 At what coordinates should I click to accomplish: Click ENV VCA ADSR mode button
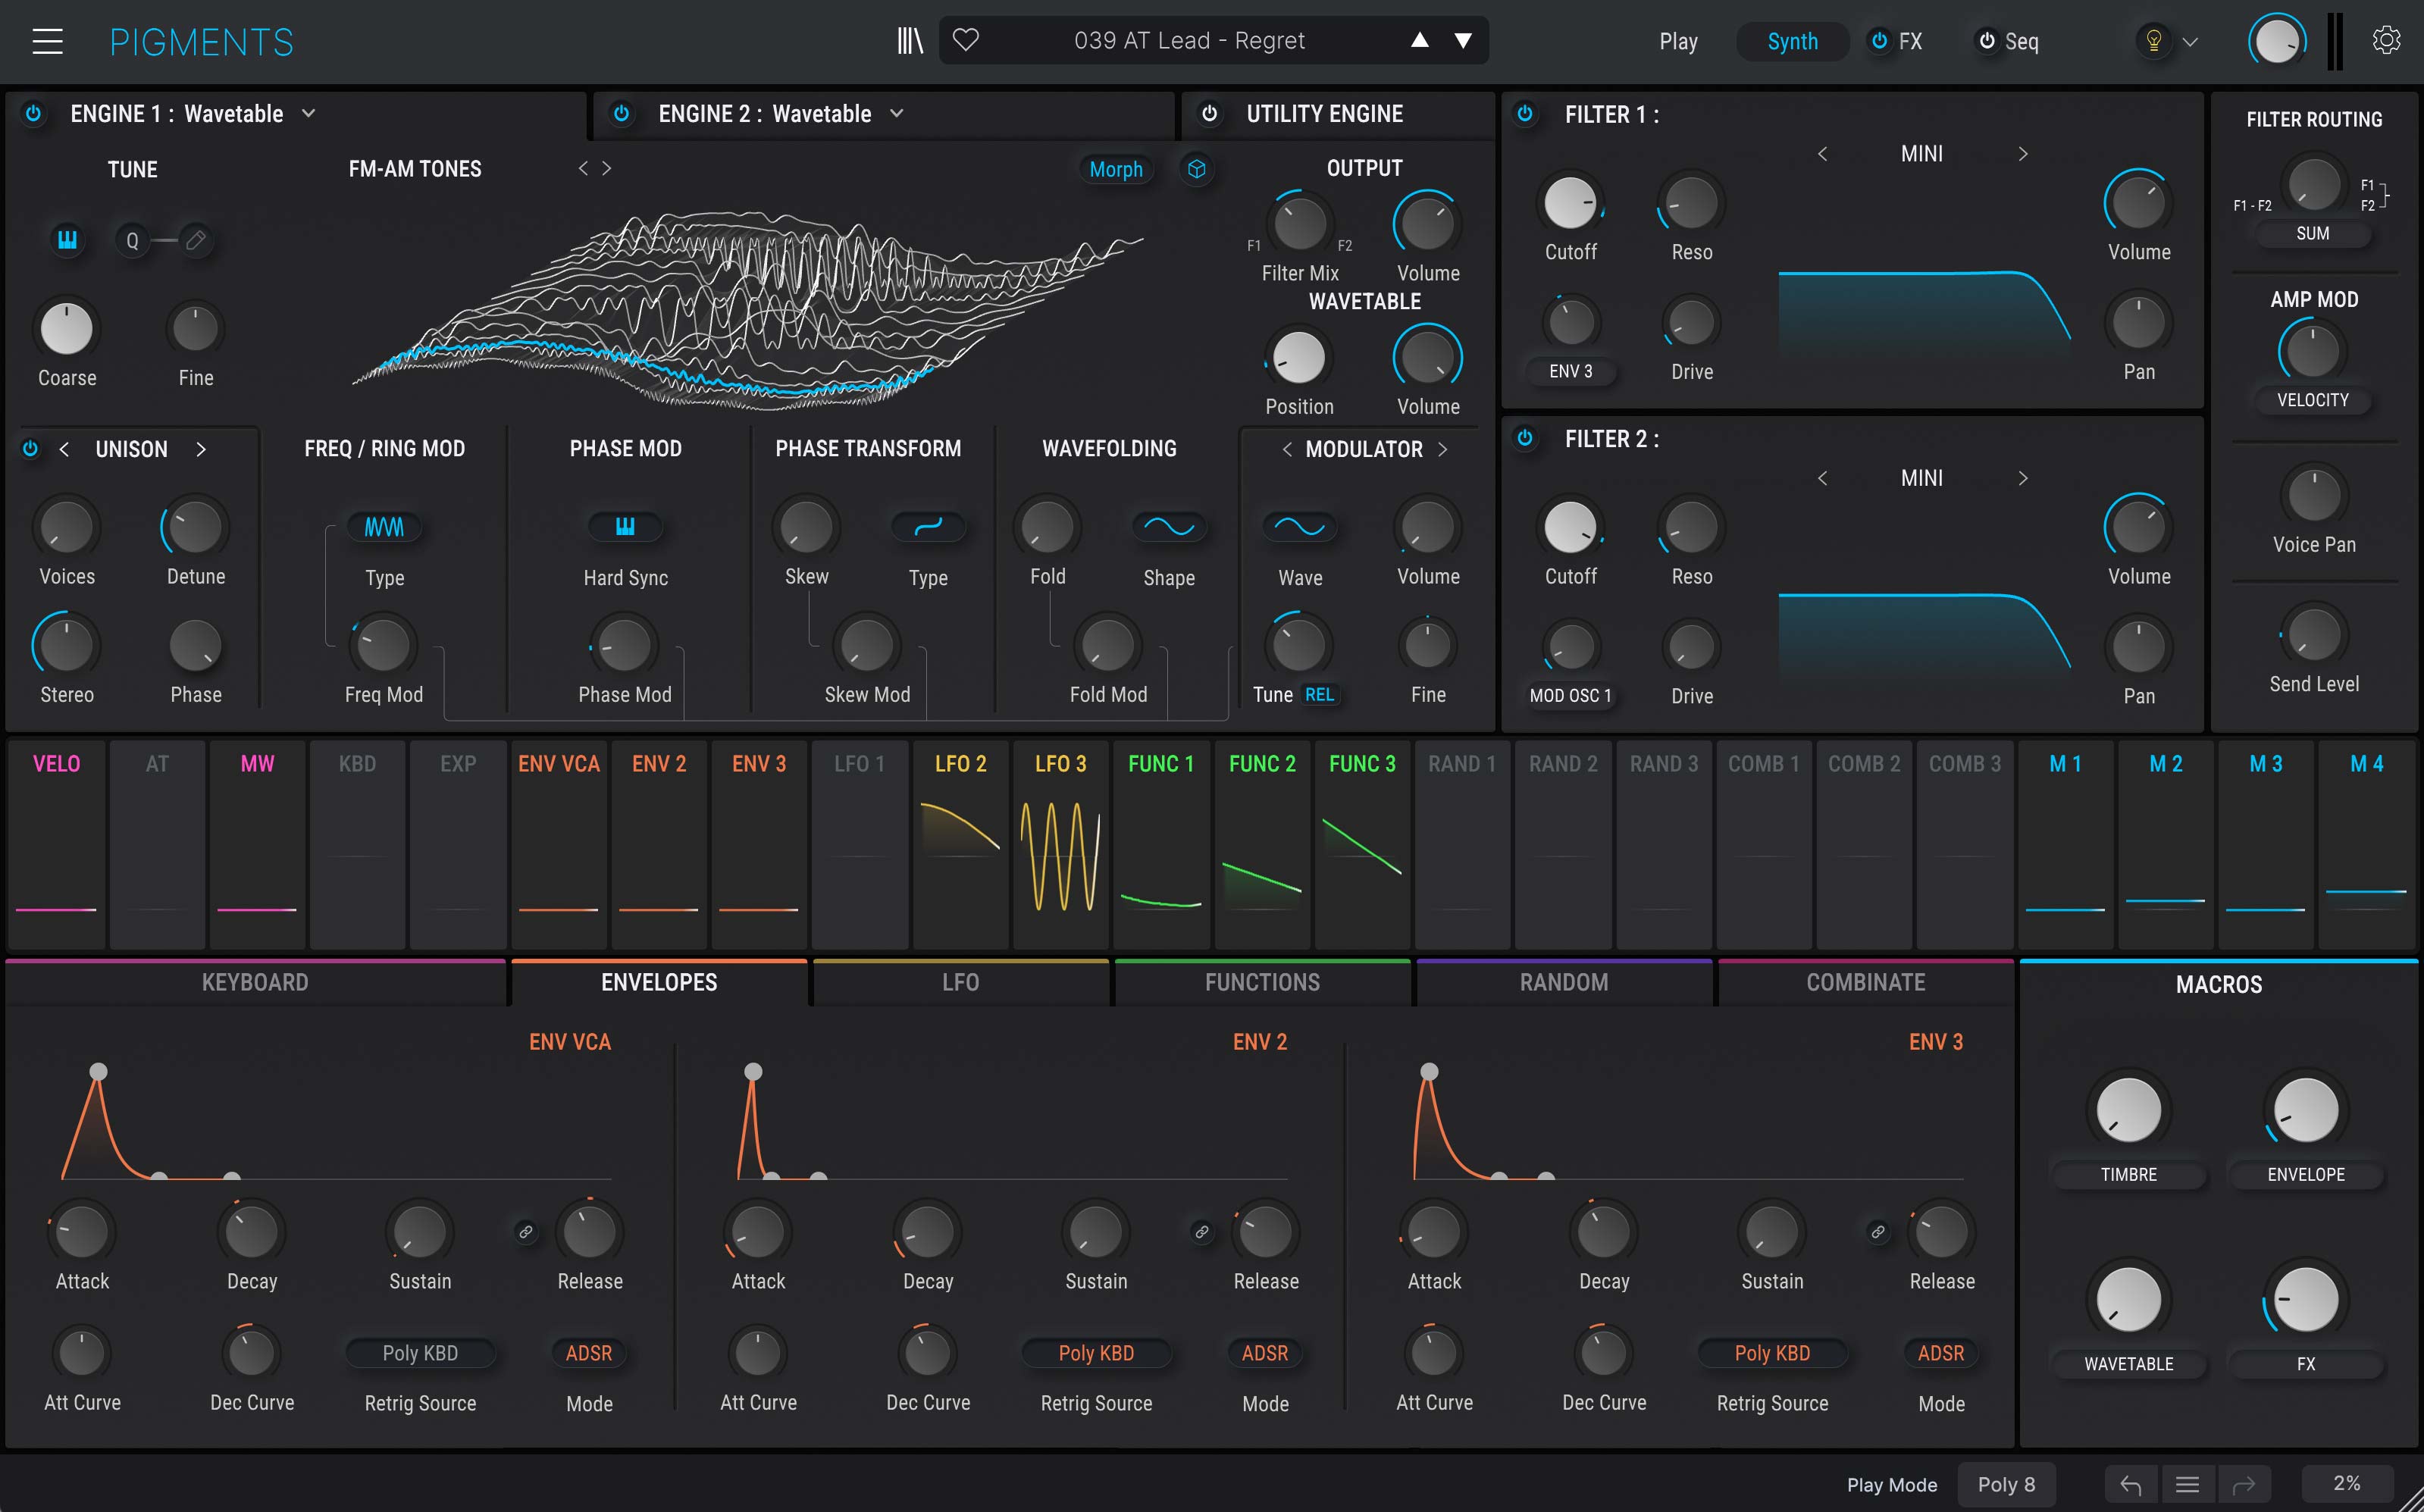point(588,1353)
